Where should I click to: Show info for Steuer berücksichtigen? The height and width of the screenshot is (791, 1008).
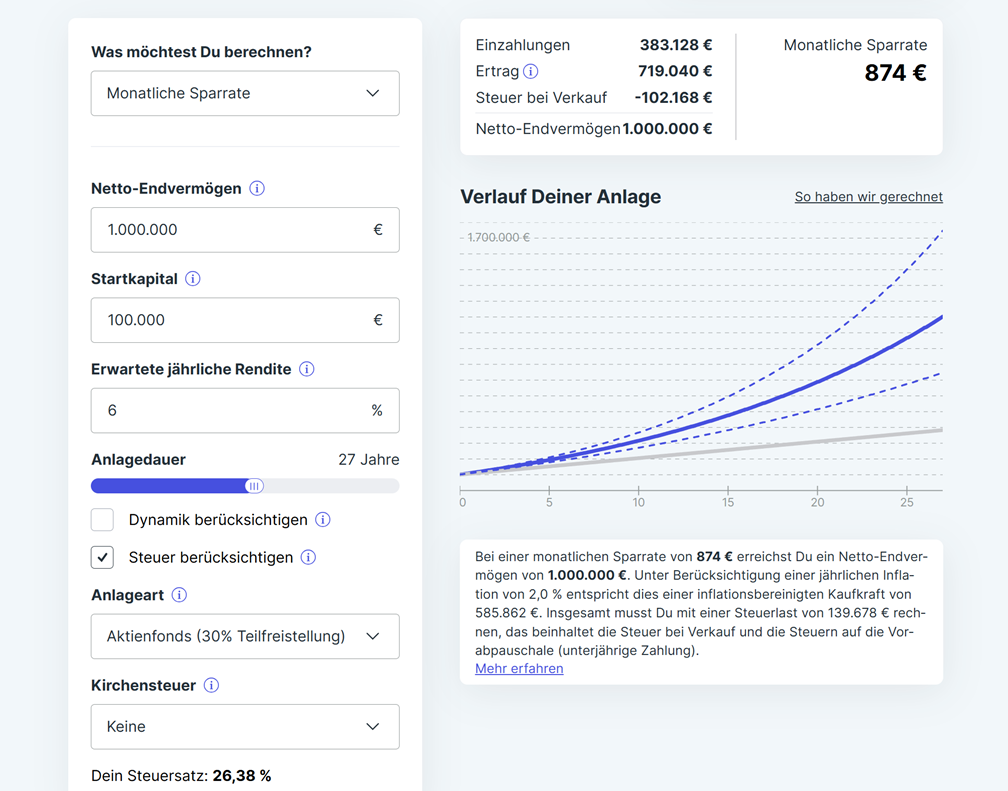point(308,557)
